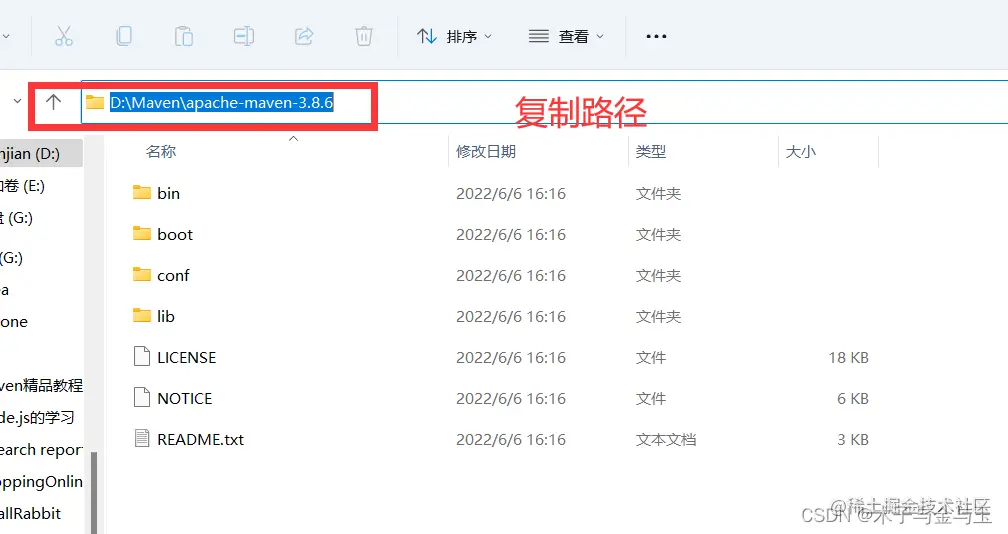This screenshot has width=1008, height=534.
Task: Open the sidebar item ending in 精品教程
Action: (x=41, y=386)
